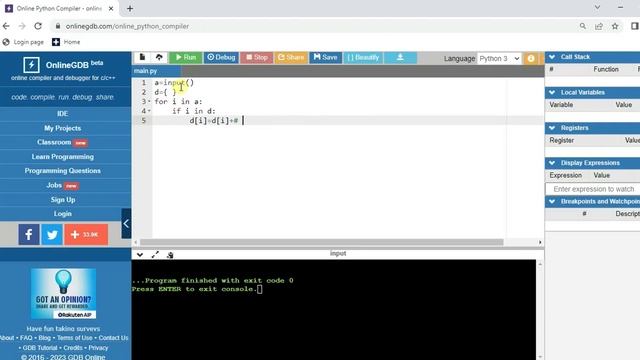
Task: Open the Login page bookmark
Action: coord(23,42)
